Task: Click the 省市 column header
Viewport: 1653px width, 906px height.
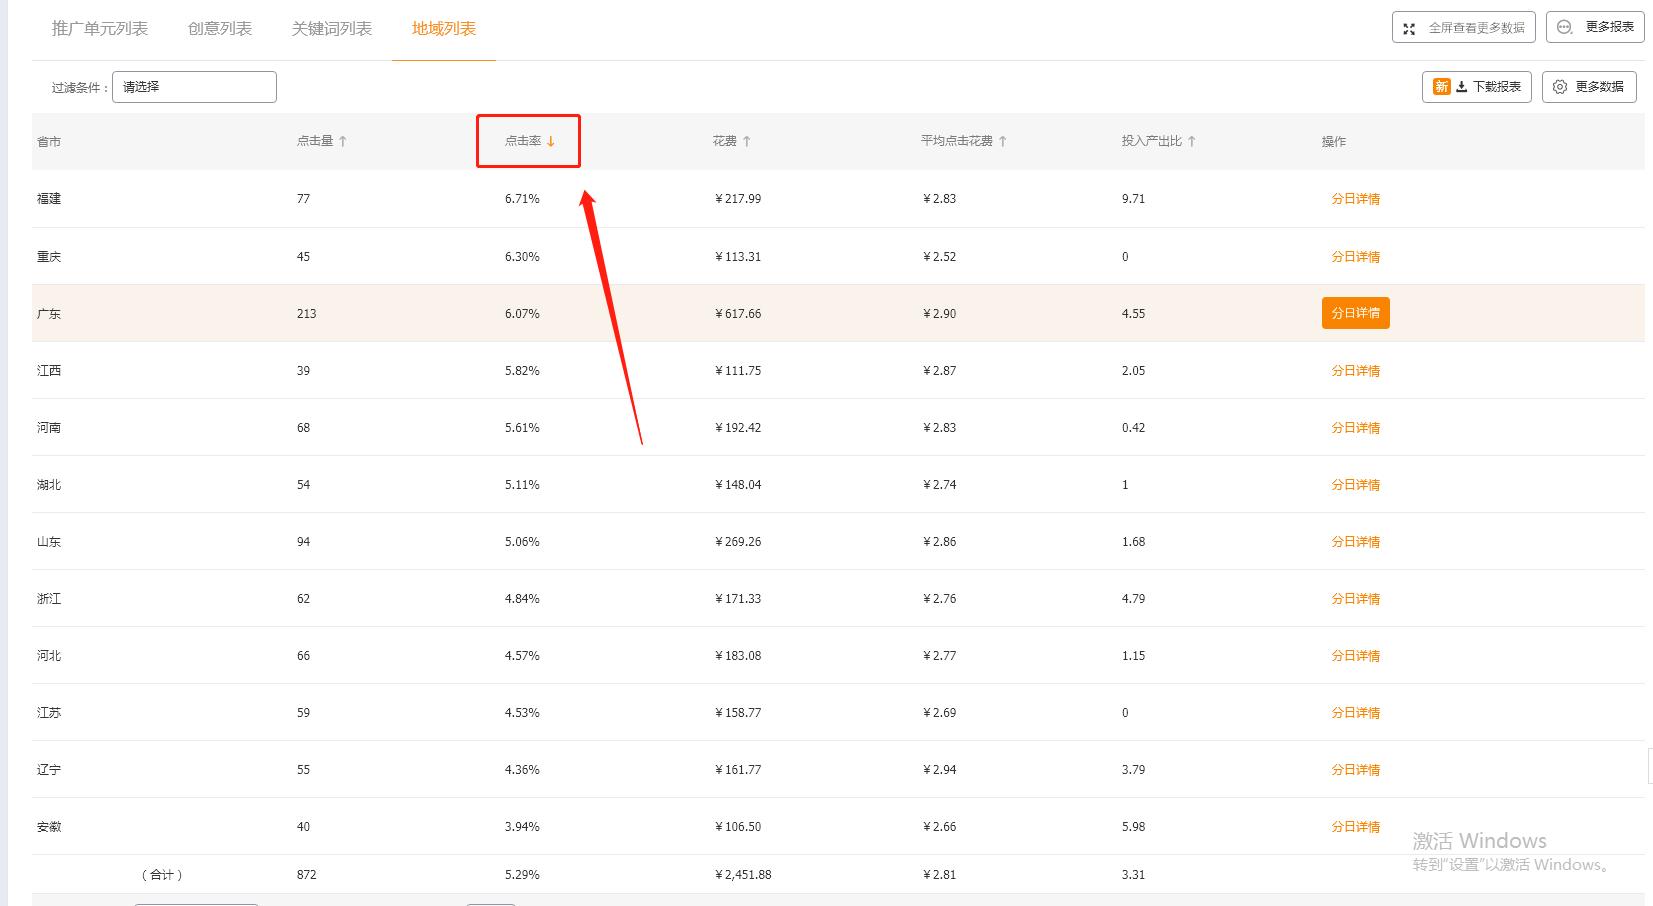Action: tap(49, 142)
